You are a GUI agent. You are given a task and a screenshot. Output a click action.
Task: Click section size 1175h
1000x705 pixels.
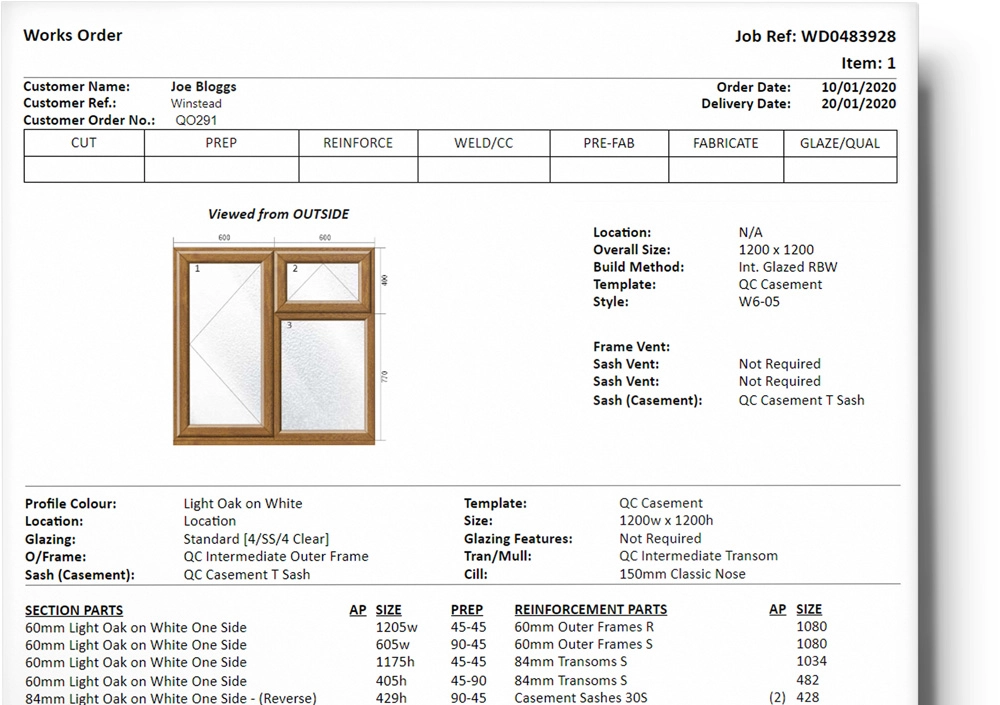(395, 662)
